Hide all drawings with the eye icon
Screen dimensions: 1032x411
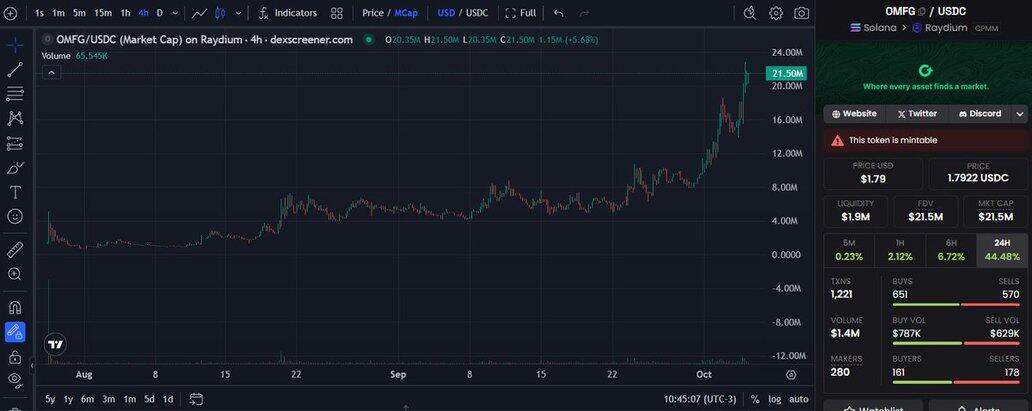click(15, 379)
